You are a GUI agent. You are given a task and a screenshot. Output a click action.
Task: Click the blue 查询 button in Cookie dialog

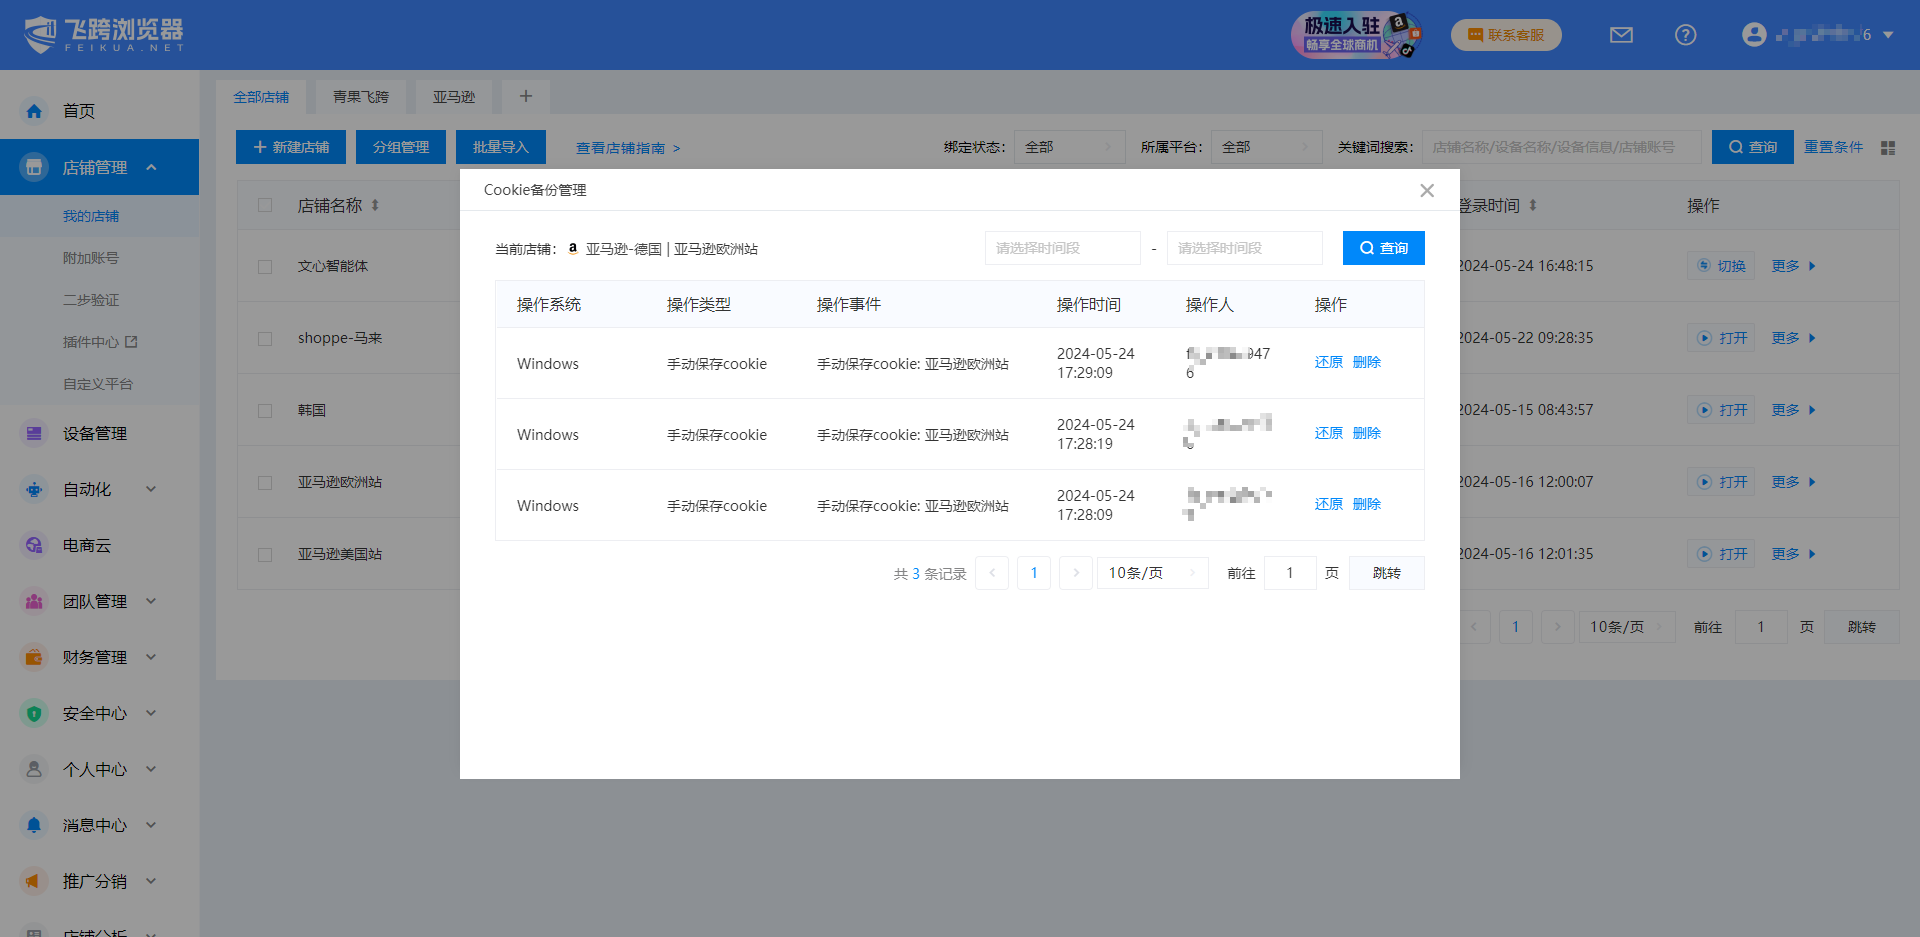coord(1383,248)
